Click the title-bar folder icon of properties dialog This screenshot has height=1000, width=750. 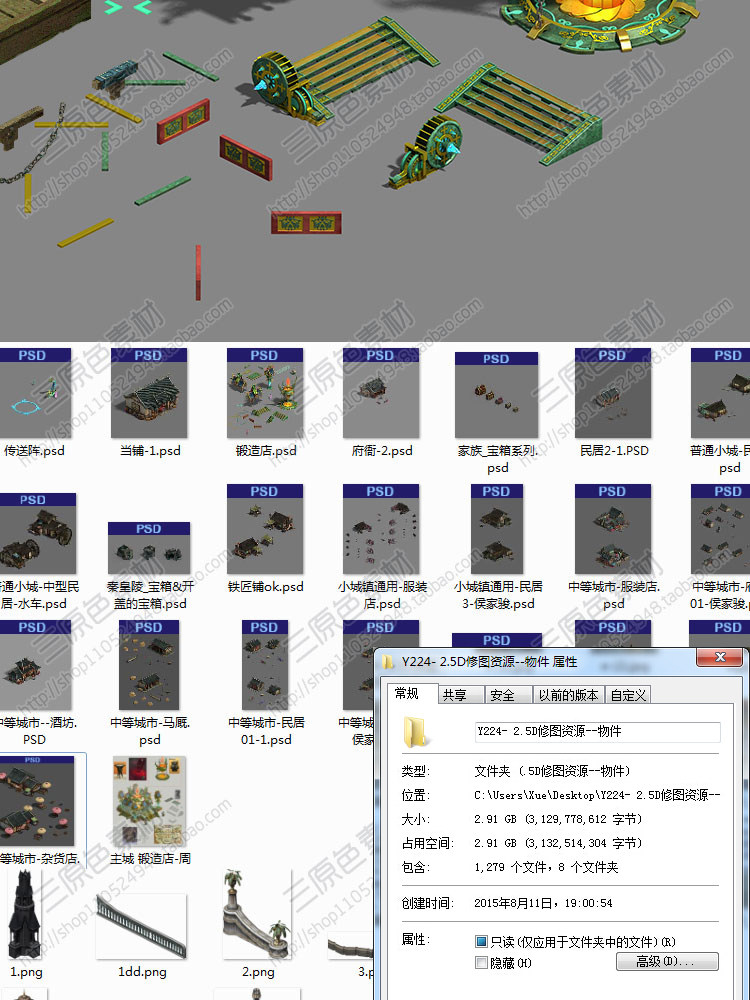tap(388, 661)
